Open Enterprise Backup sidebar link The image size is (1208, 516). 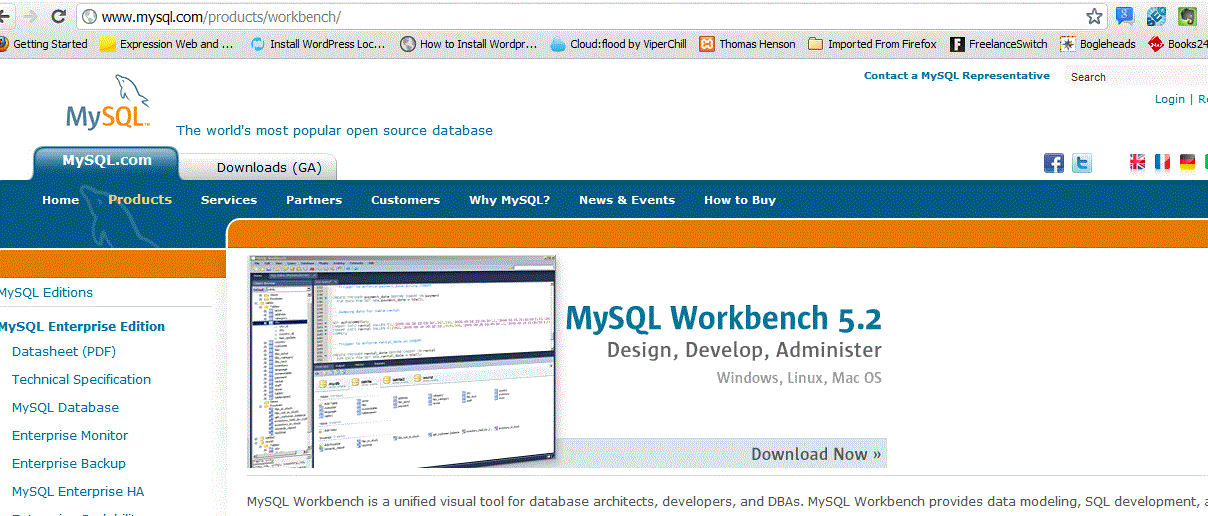pyautogui.click(x=69, y=463)
